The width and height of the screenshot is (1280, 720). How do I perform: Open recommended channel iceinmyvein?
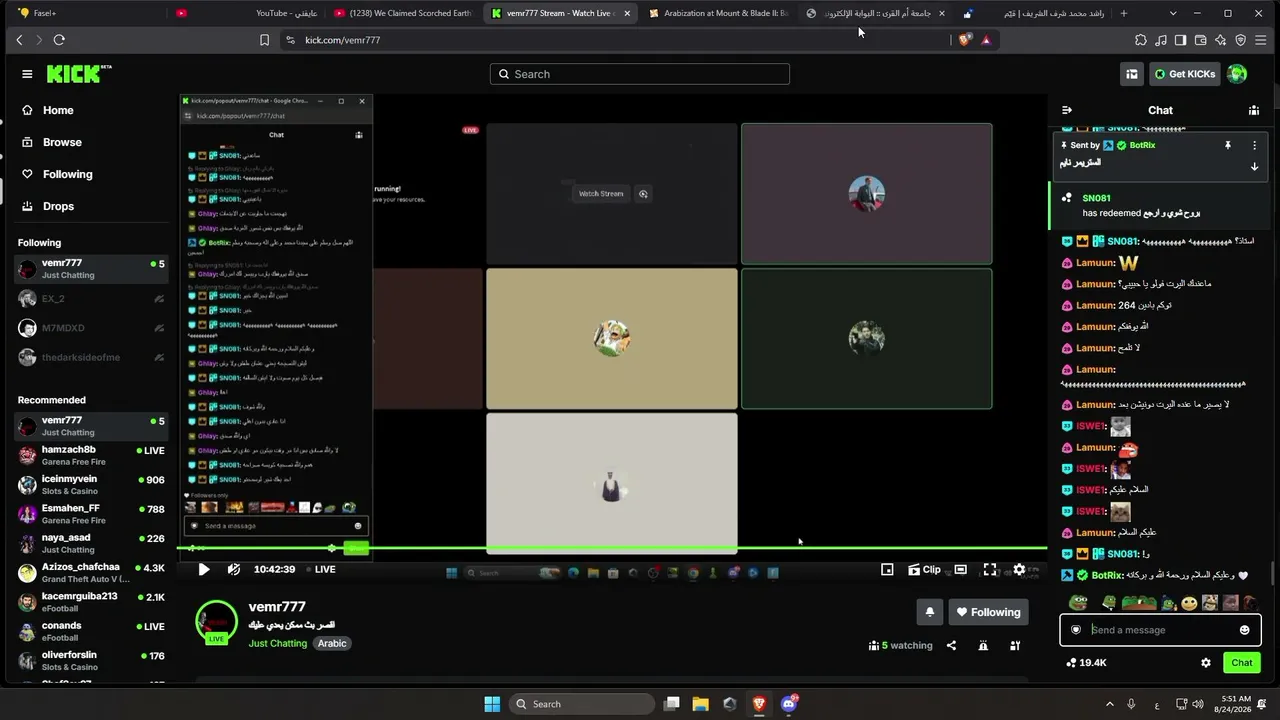click(x=91, y=485)
